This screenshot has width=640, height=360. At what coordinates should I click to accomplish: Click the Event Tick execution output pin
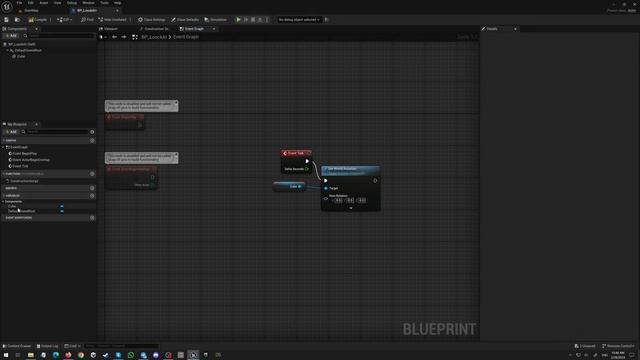(307, 161)
